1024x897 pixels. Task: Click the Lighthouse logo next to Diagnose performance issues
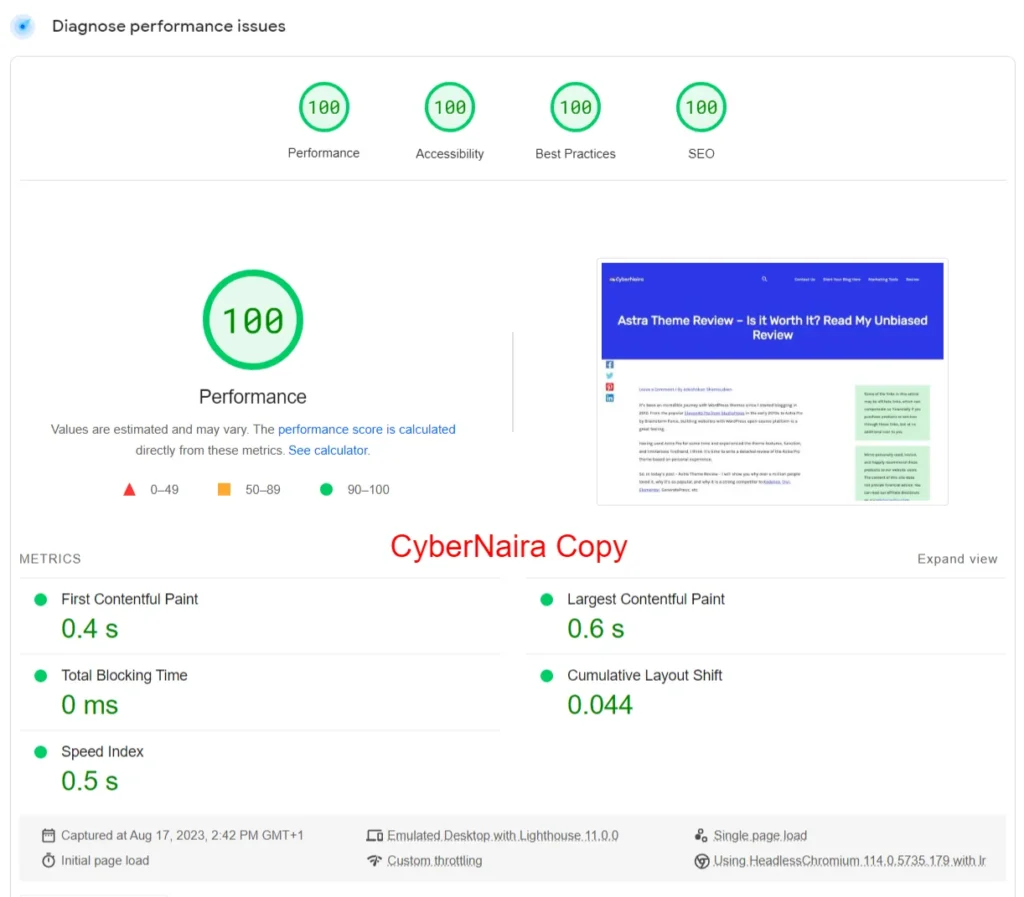pyautogui.click(x=22, y=26)
